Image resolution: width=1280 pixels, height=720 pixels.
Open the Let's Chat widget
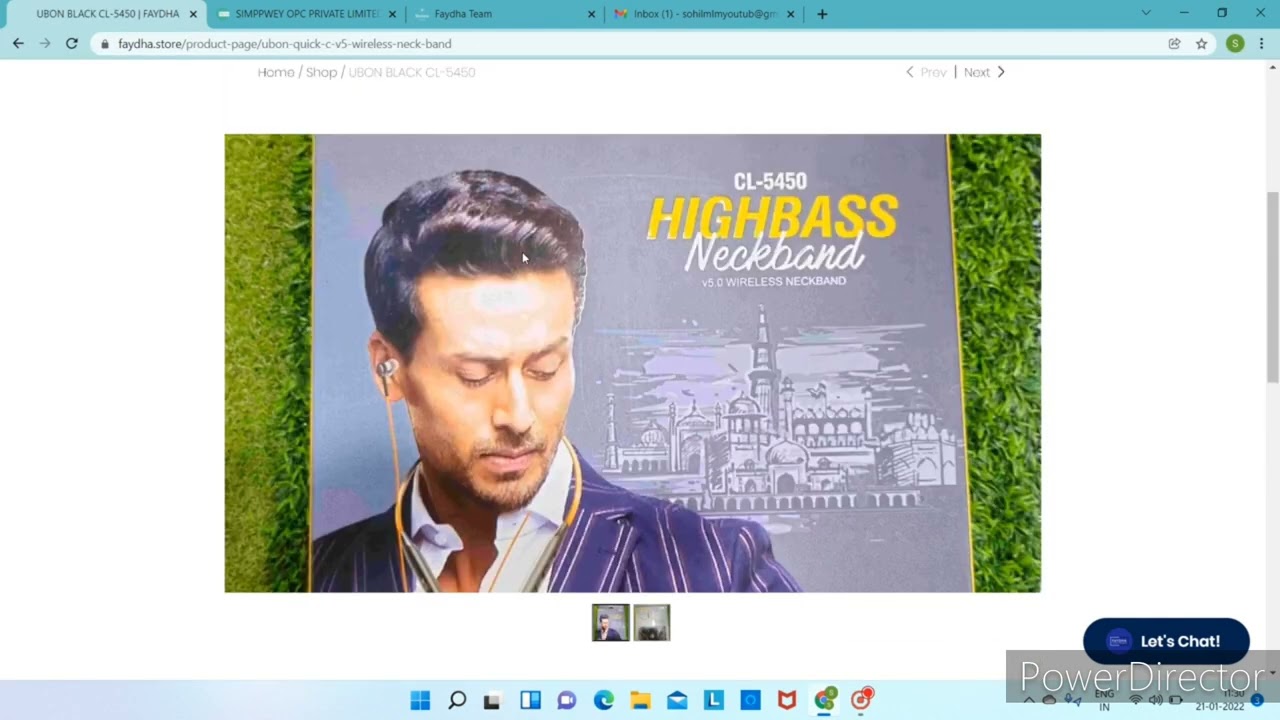[1166, 641]
